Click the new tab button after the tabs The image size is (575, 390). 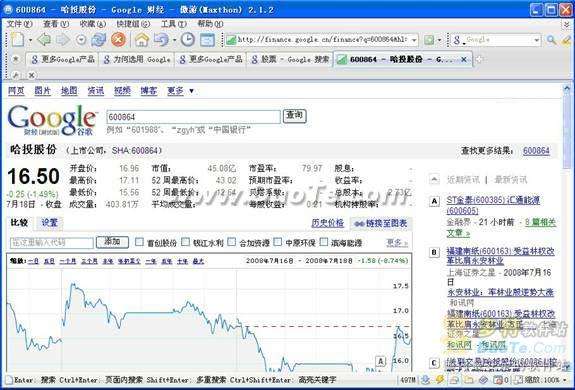479,59
